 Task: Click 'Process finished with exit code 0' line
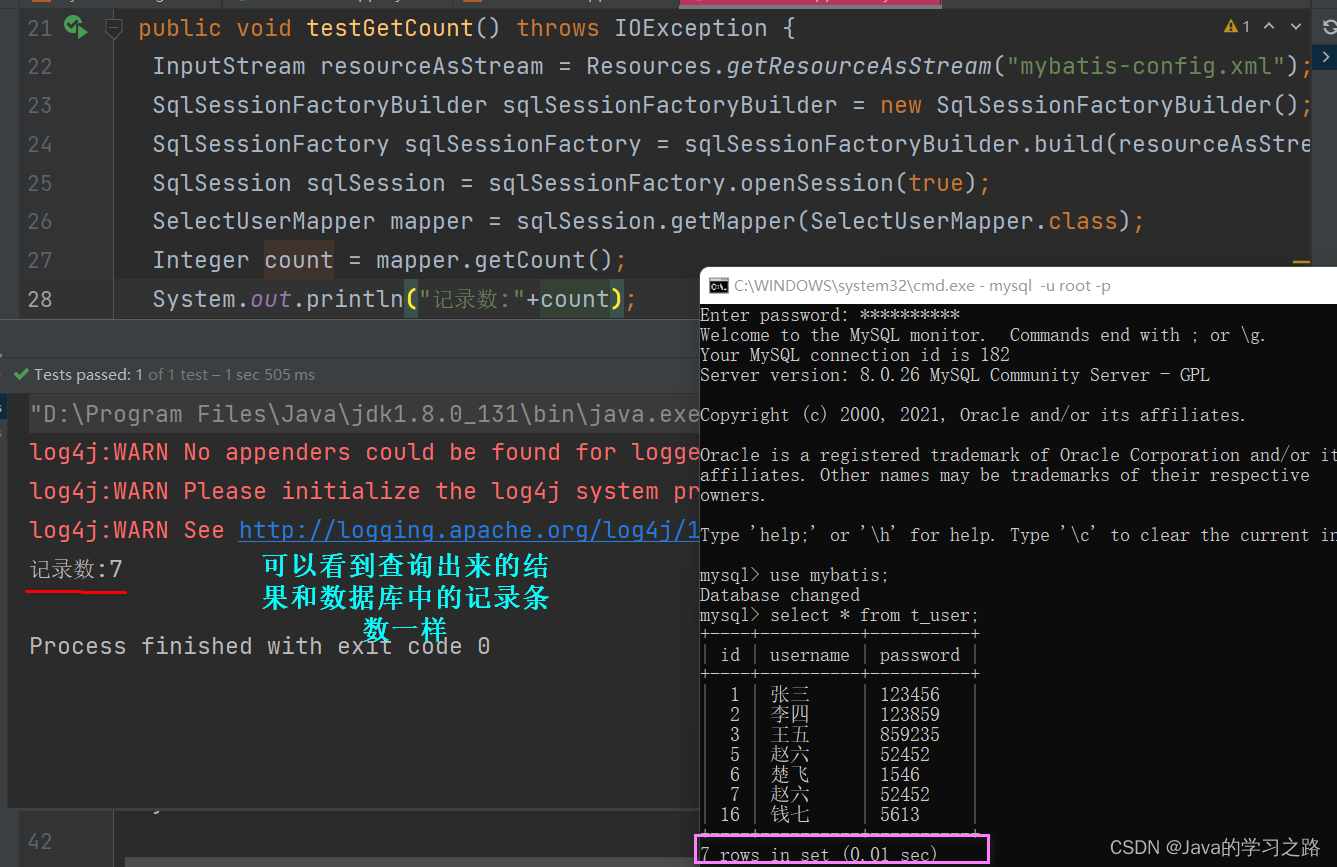[260, 646]
